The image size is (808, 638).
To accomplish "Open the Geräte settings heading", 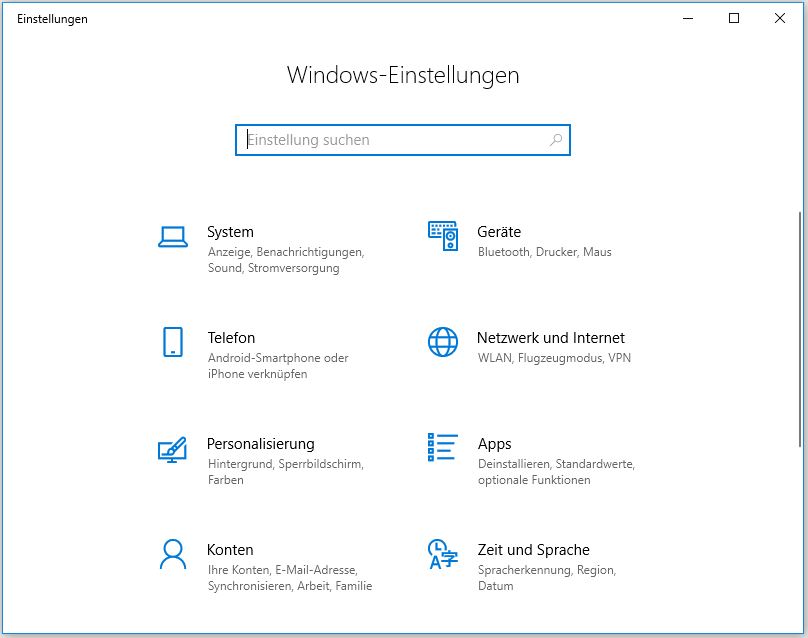I will click(499, 232).
